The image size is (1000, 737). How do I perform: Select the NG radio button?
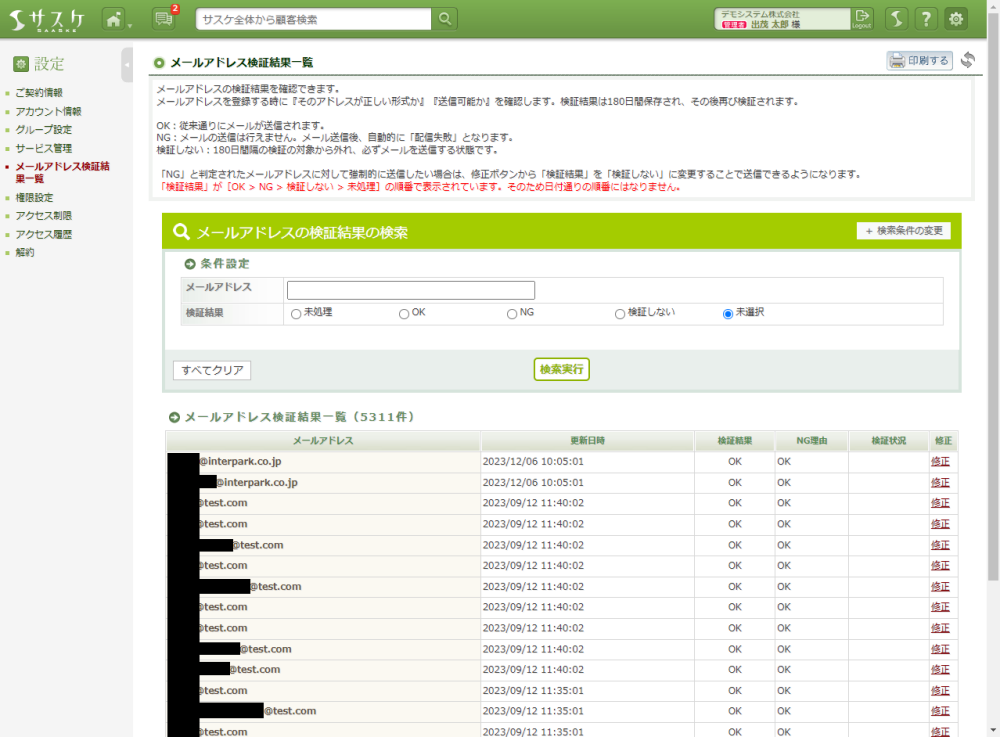512,314
